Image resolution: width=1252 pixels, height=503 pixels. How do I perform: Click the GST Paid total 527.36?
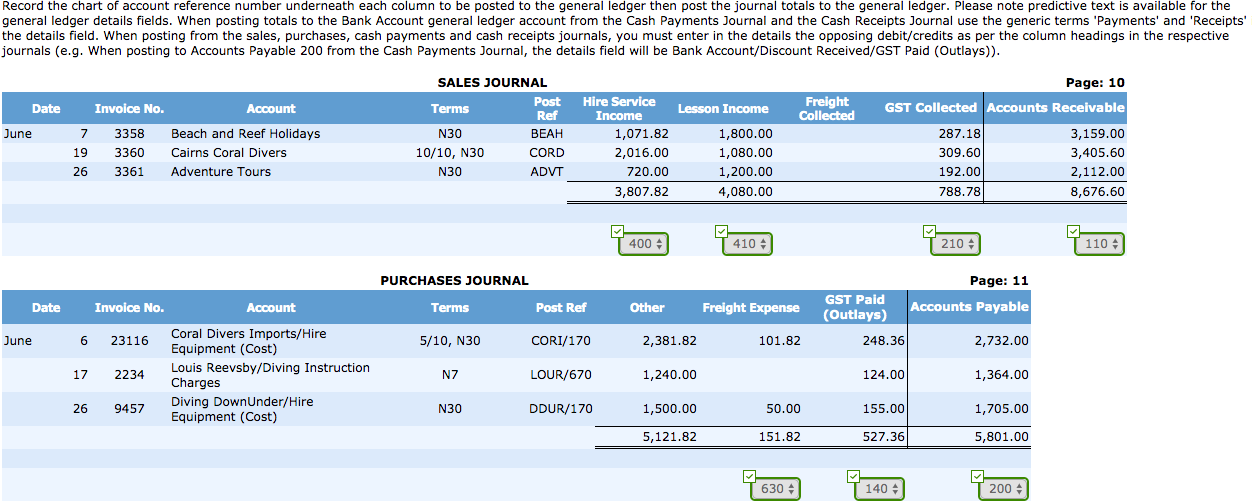pyautogui.click(x=884, y=437)
